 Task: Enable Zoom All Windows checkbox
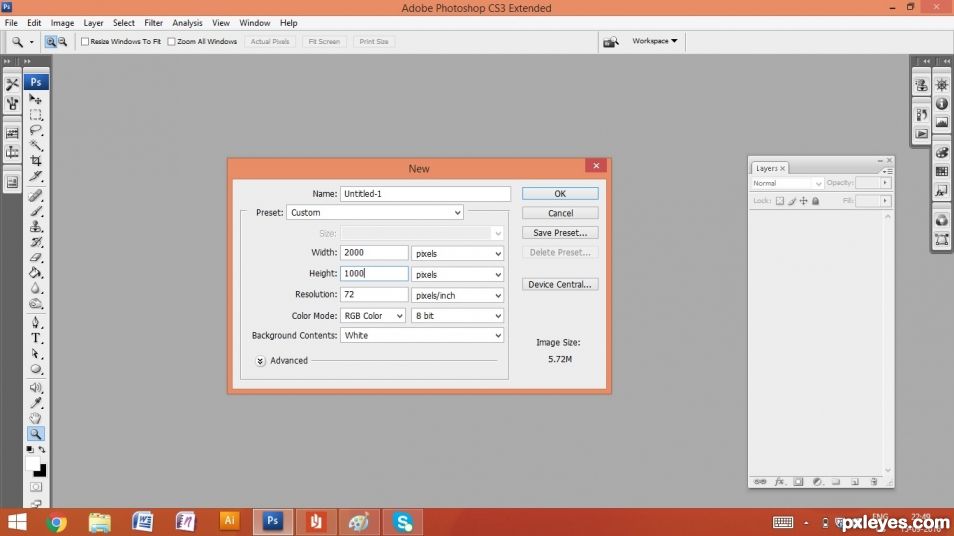[172, 41]
